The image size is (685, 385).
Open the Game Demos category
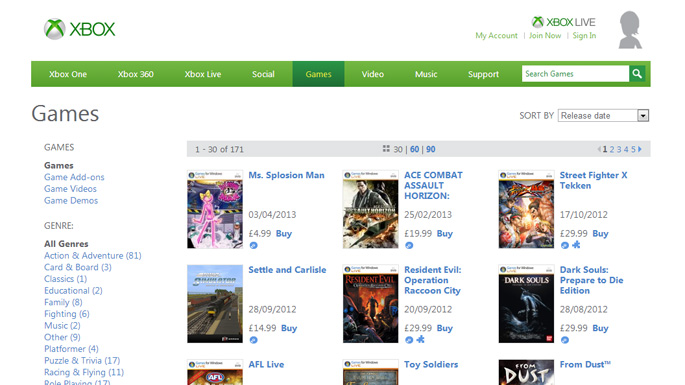tap(71, 201)
